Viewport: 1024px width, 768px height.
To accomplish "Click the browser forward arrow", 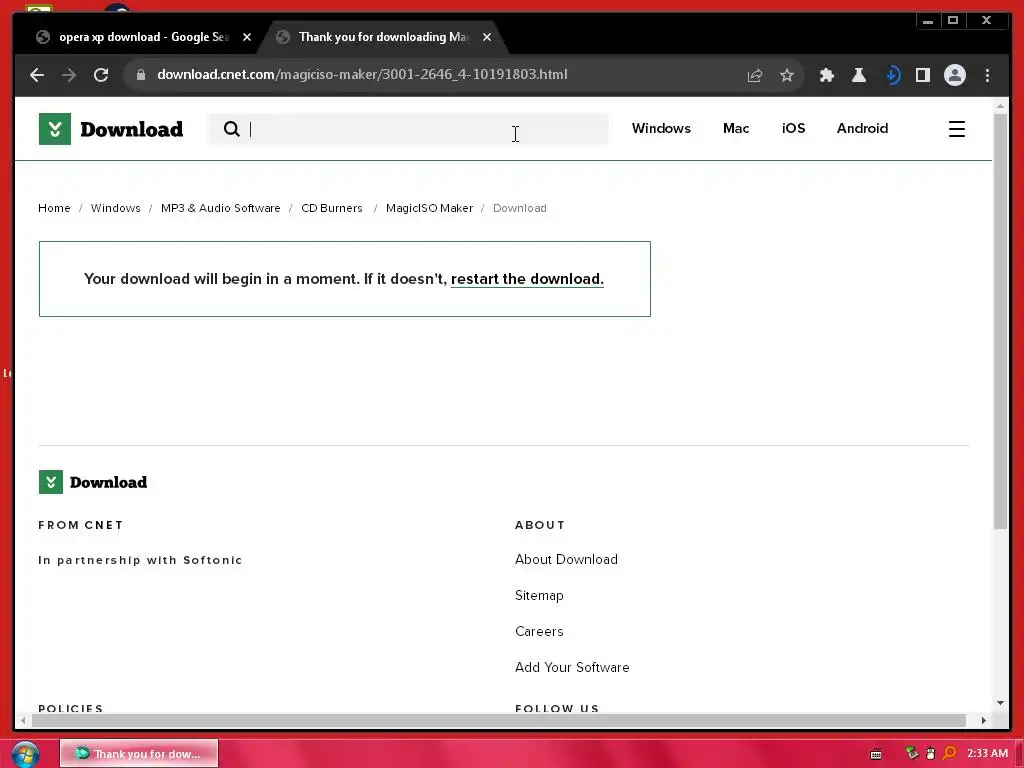I will [69, 75].
